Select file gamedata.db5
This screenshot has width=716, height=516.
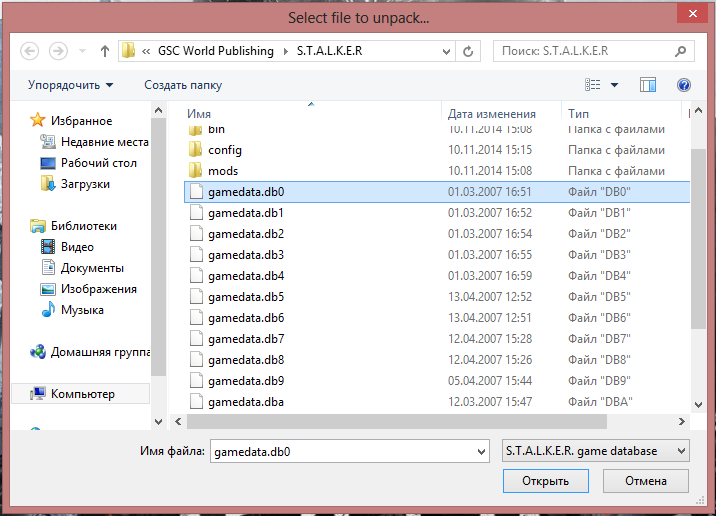point(437,297)
